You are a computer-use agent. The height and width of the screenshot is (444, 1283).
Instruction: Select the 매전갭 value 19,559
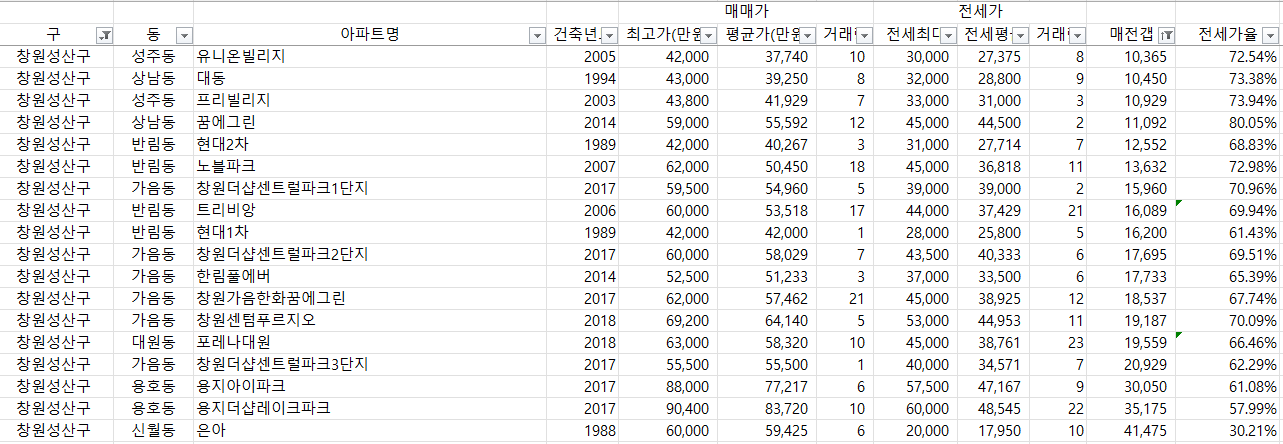[1131, 341]
